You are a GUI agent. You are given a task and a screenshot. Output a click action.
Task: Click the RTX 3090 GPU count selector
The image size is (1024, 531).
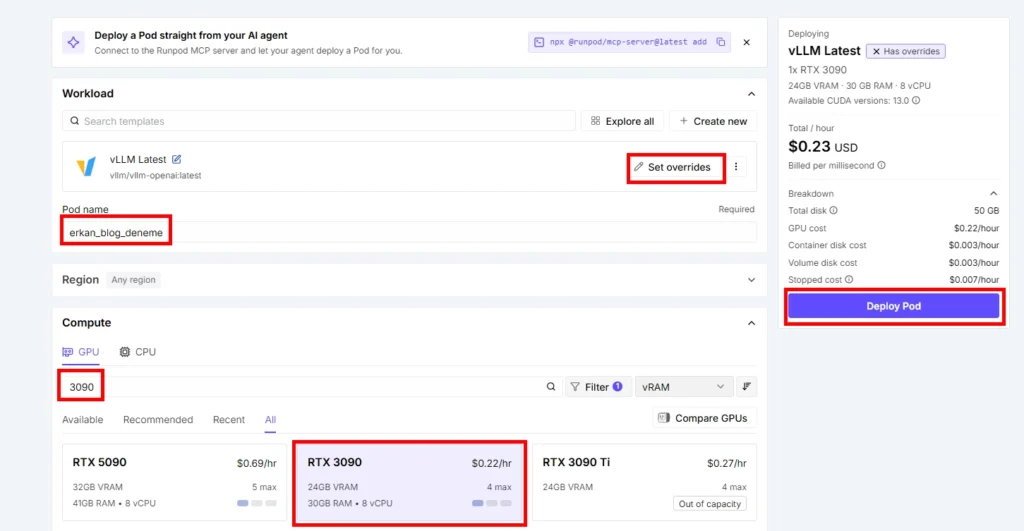[492, 504]
